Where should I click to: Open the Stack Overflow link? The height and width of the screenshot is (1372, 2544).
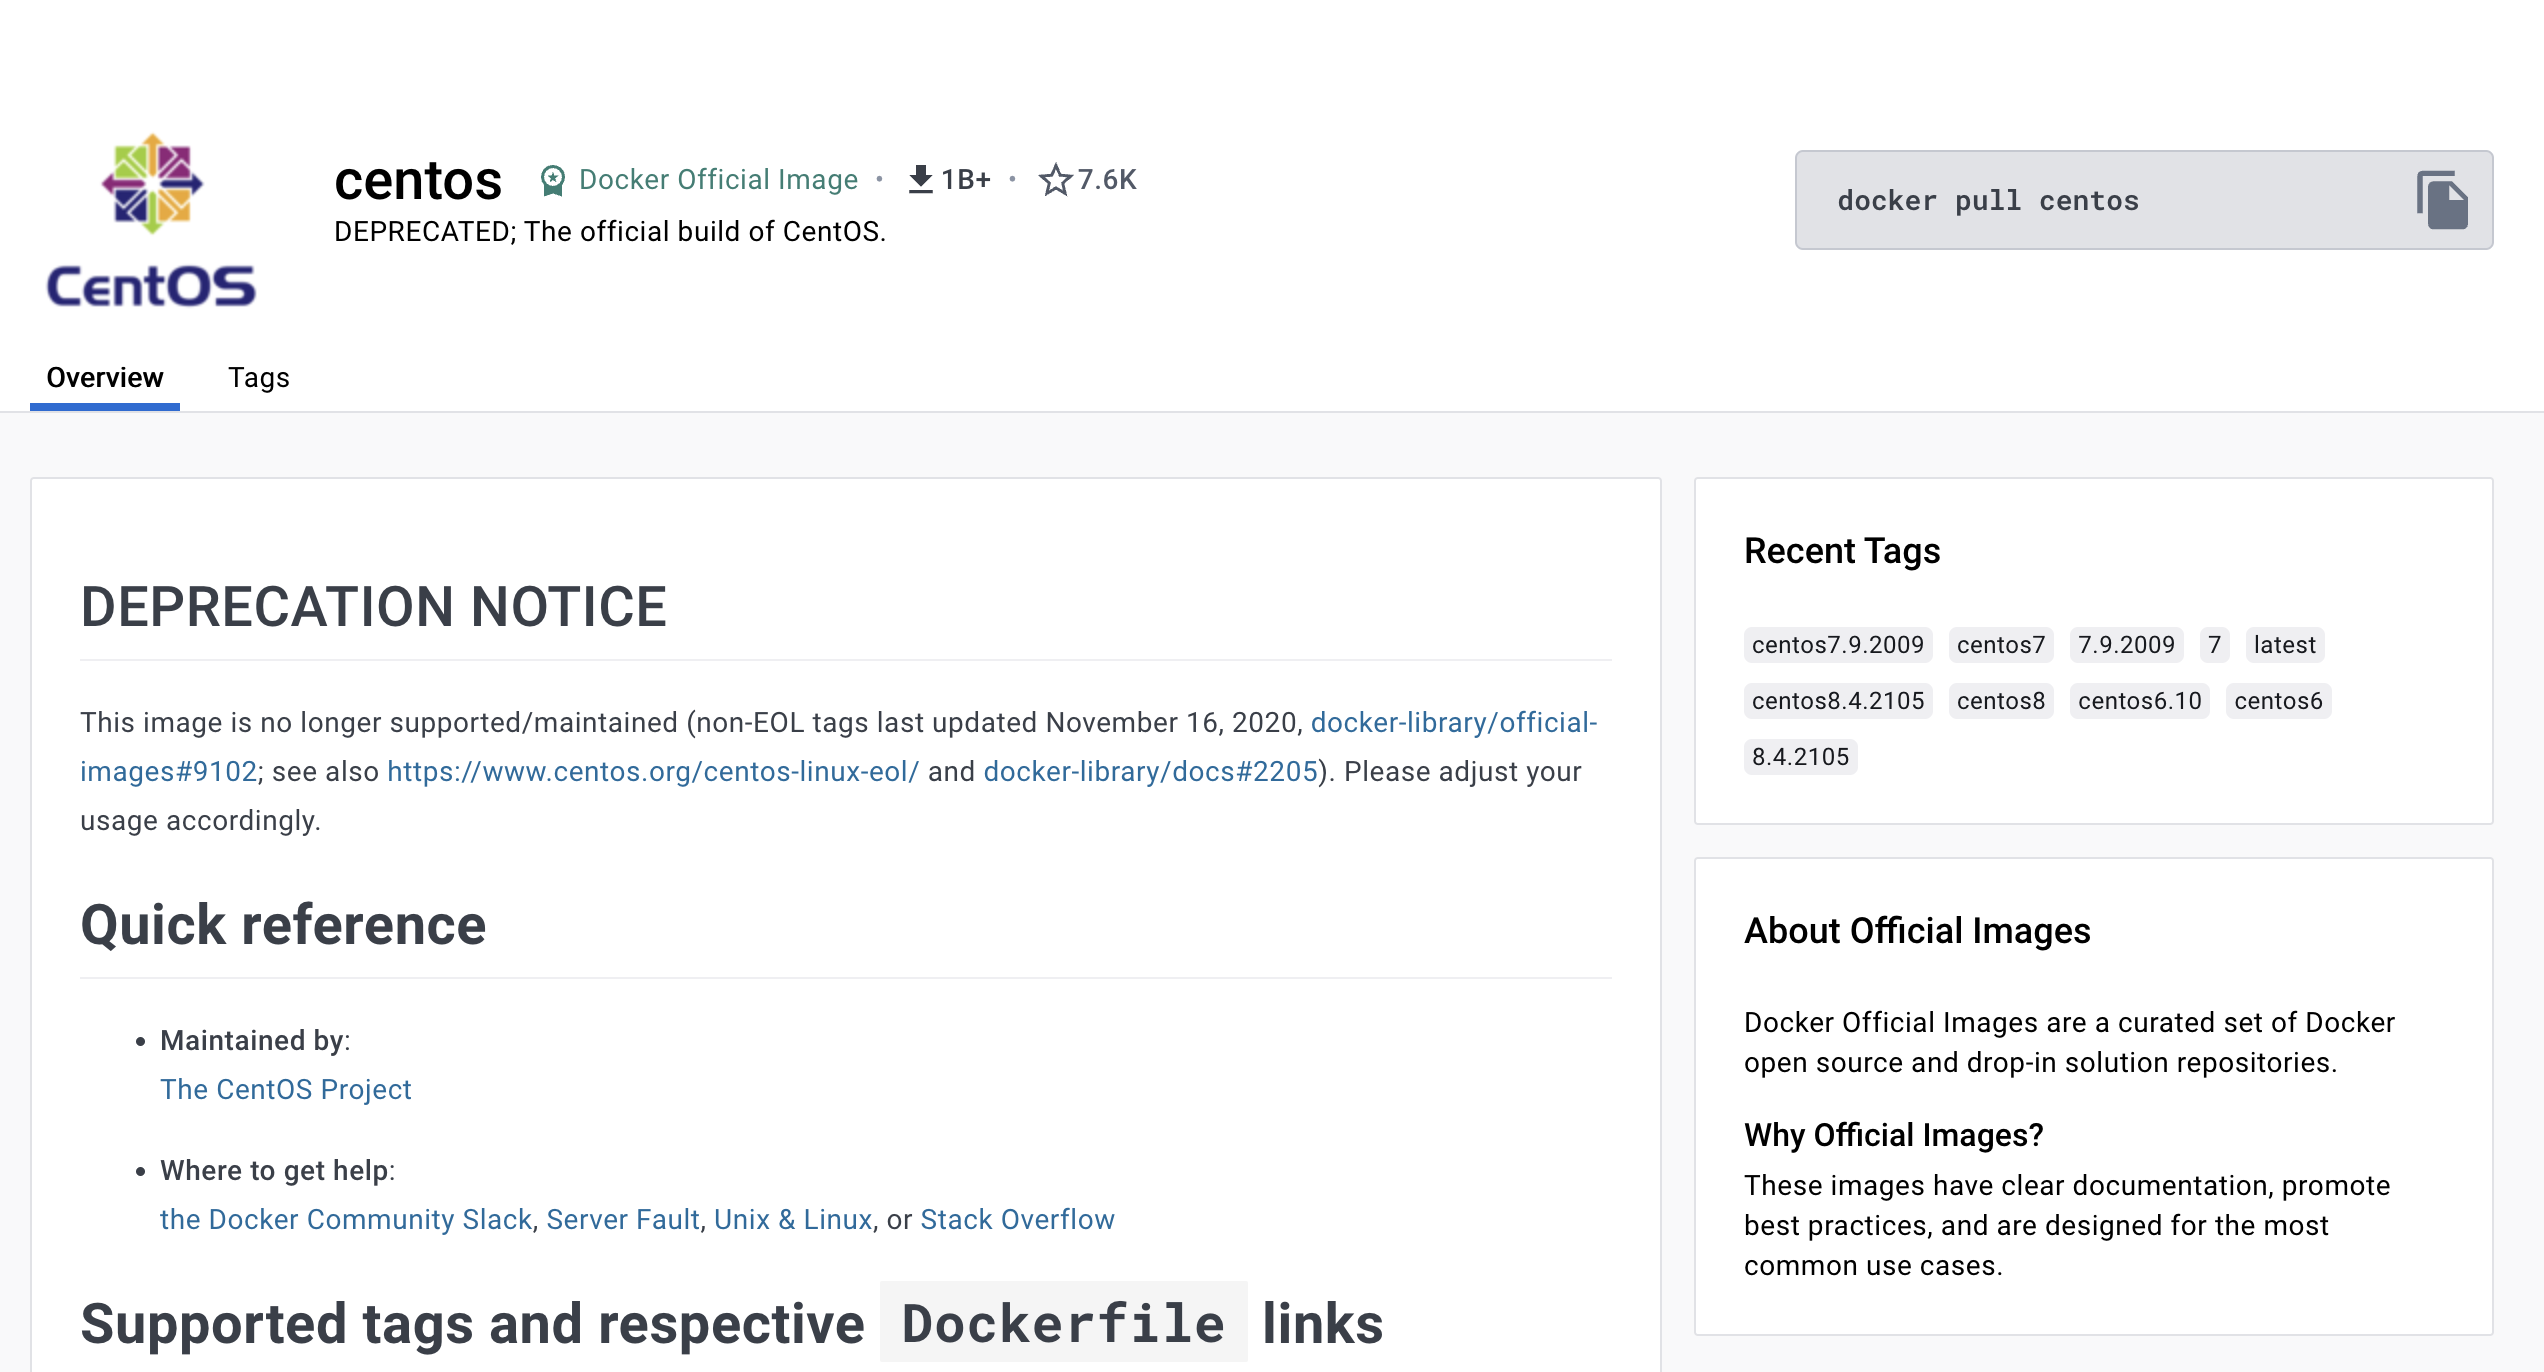[1017, 1219]
